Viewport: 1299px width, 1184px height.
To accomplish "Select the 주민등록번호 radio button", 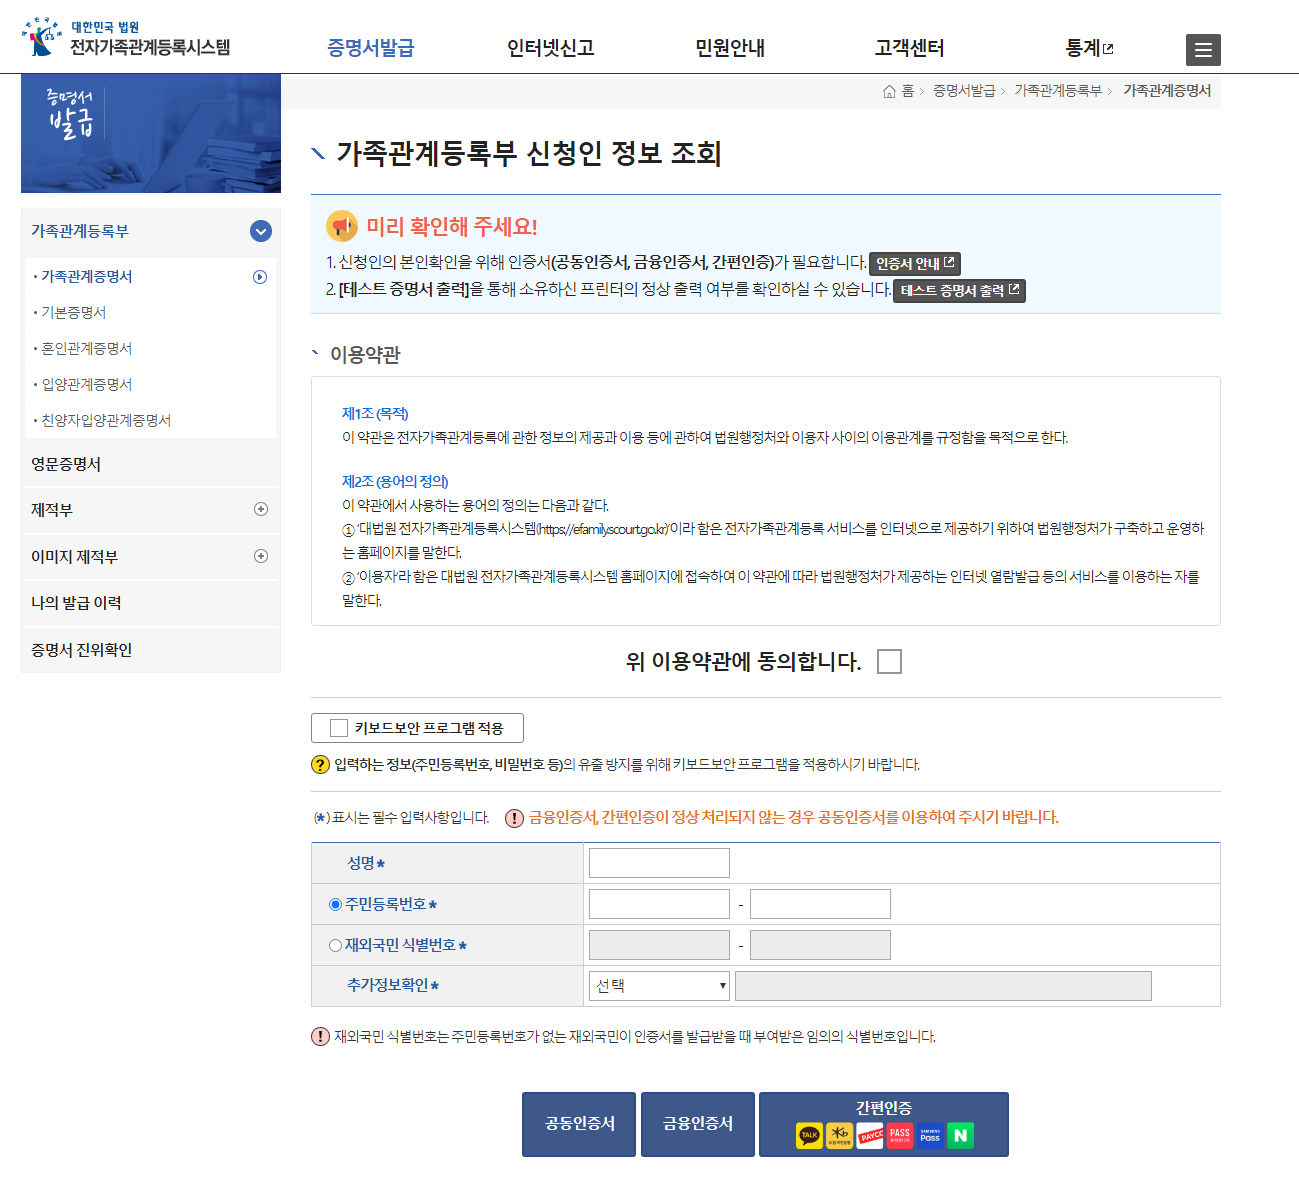I will [335, 904].
